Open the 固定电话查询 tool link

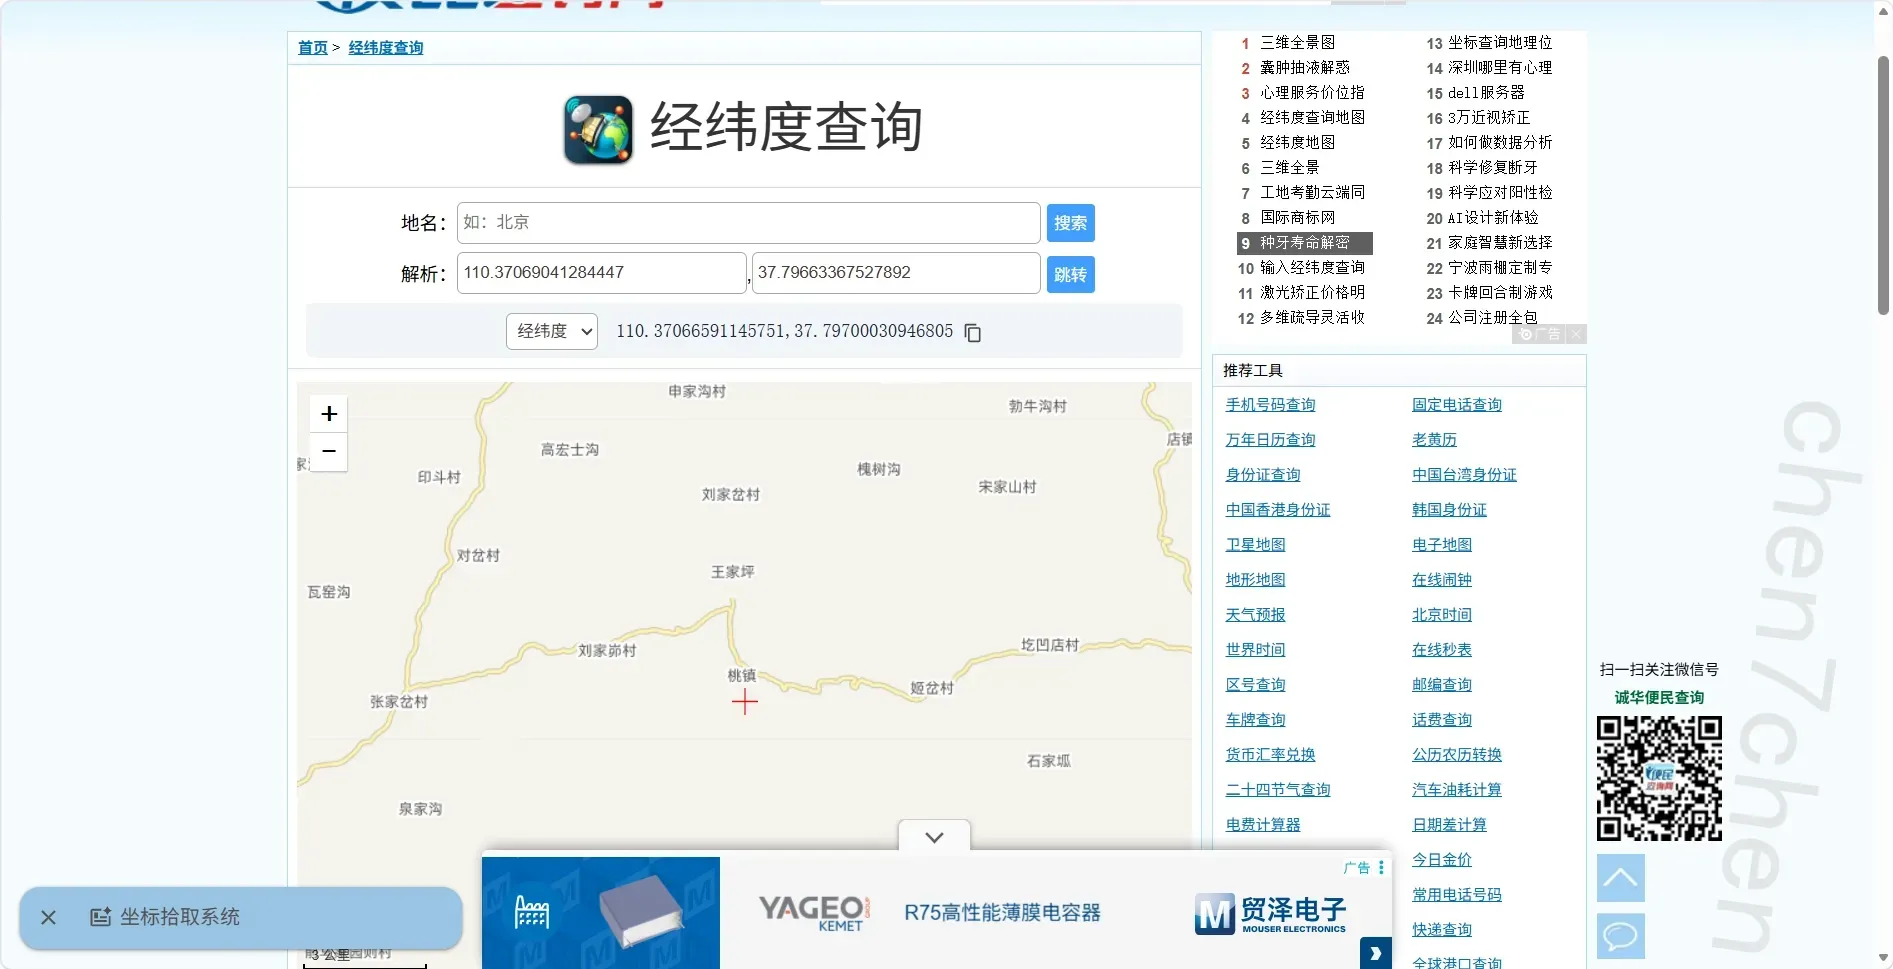(x=1457, y=405)
